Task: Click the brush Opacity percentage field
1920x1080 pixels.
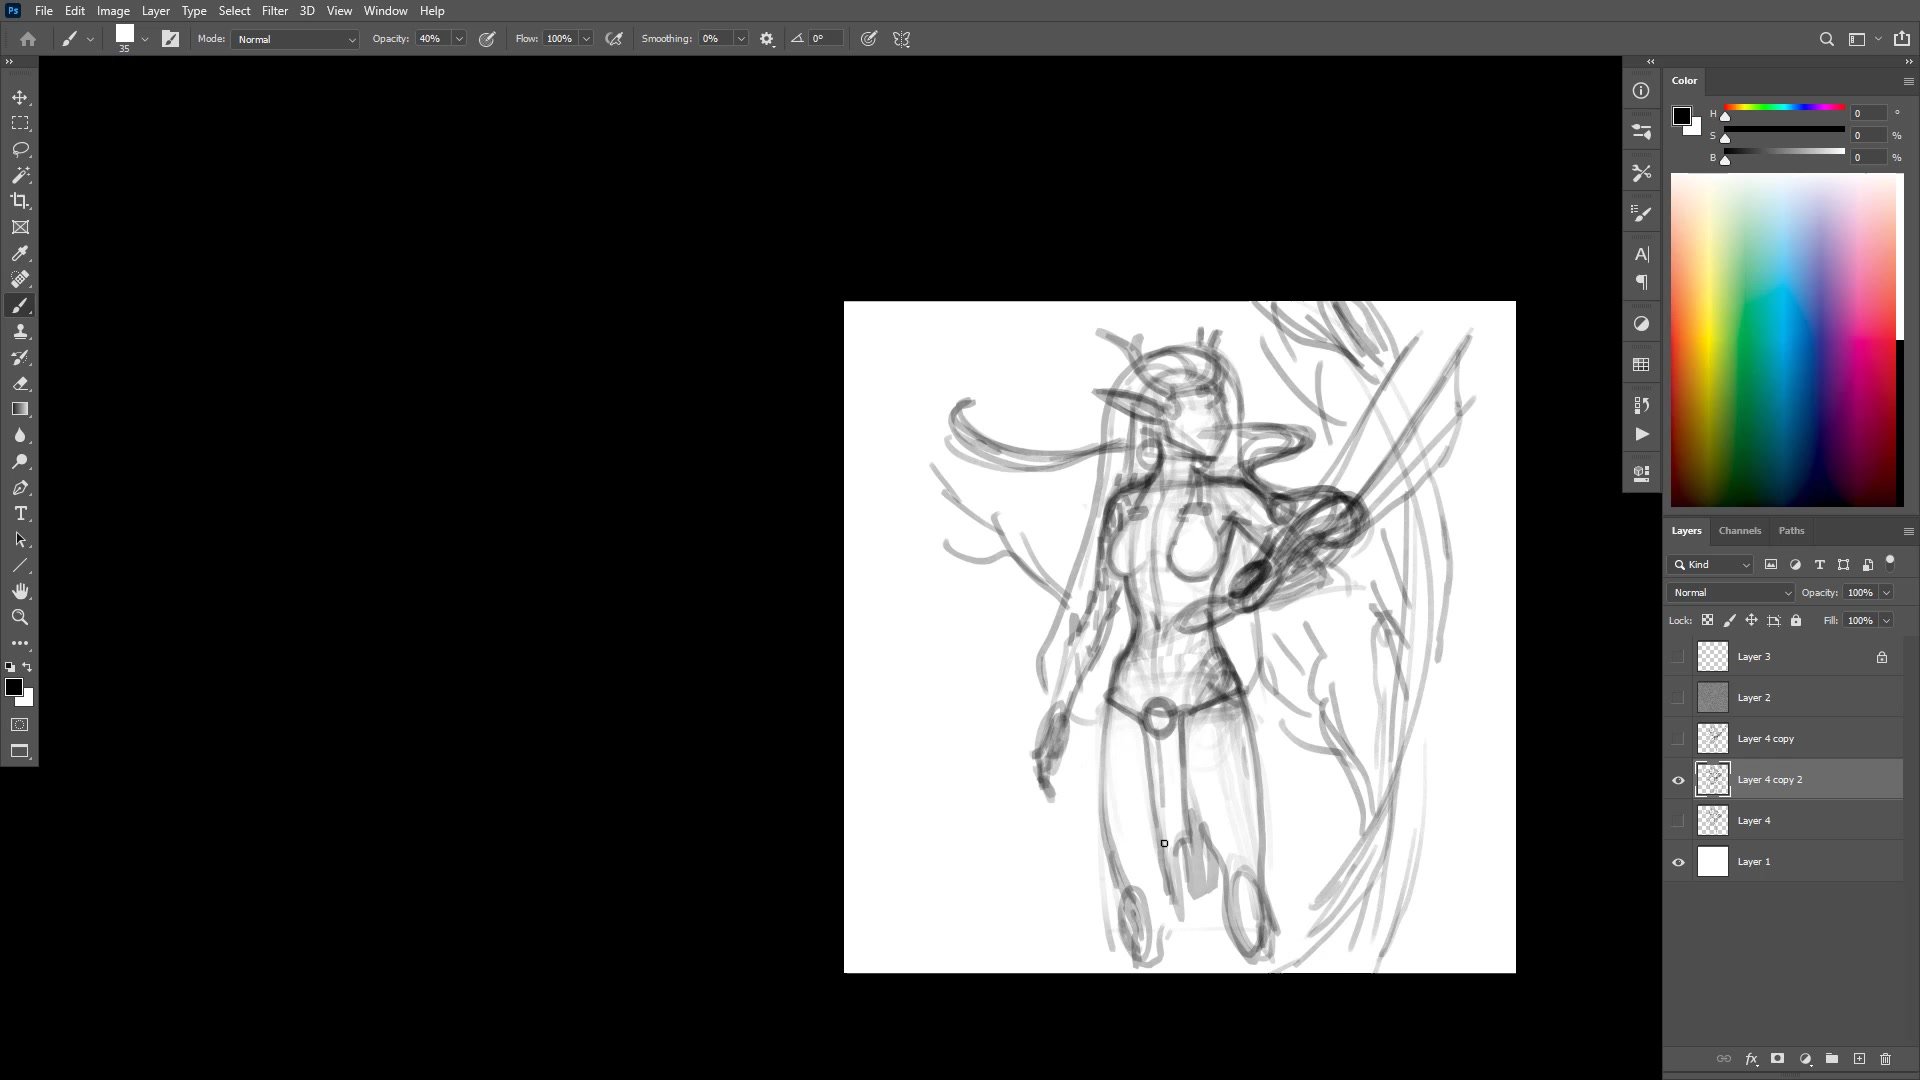Action: (432, 39)
